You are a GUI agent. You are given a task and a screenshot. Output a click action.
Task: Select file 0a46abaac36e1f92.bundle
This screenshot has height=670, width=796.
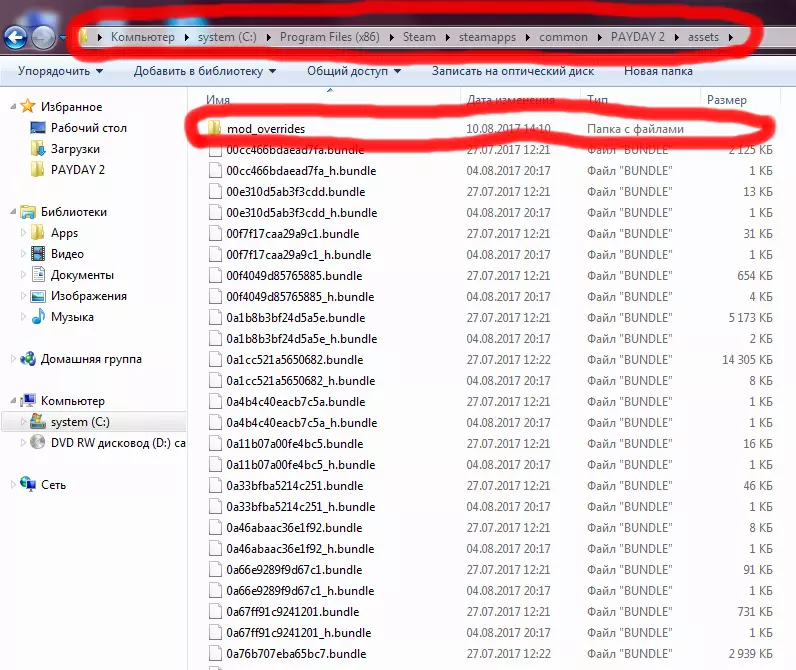point(294,527)
